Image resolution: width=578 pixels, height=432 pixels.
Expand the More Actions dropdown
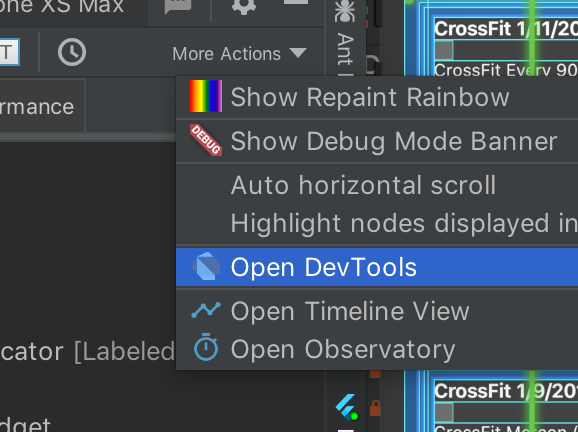pos(240,54)
